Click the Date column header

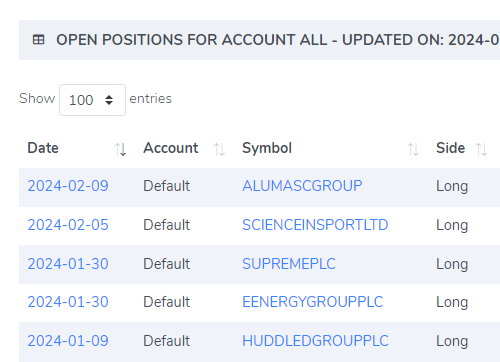43,148
